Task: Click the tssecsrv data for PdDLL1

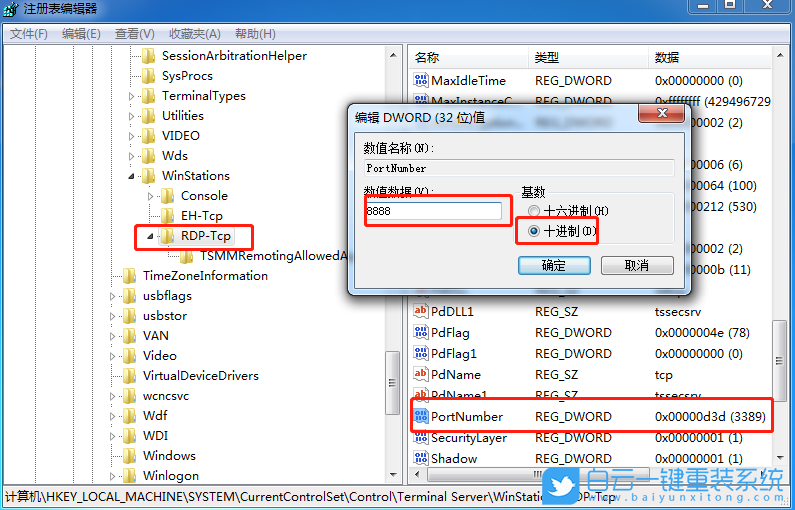Action: point(678,311)
